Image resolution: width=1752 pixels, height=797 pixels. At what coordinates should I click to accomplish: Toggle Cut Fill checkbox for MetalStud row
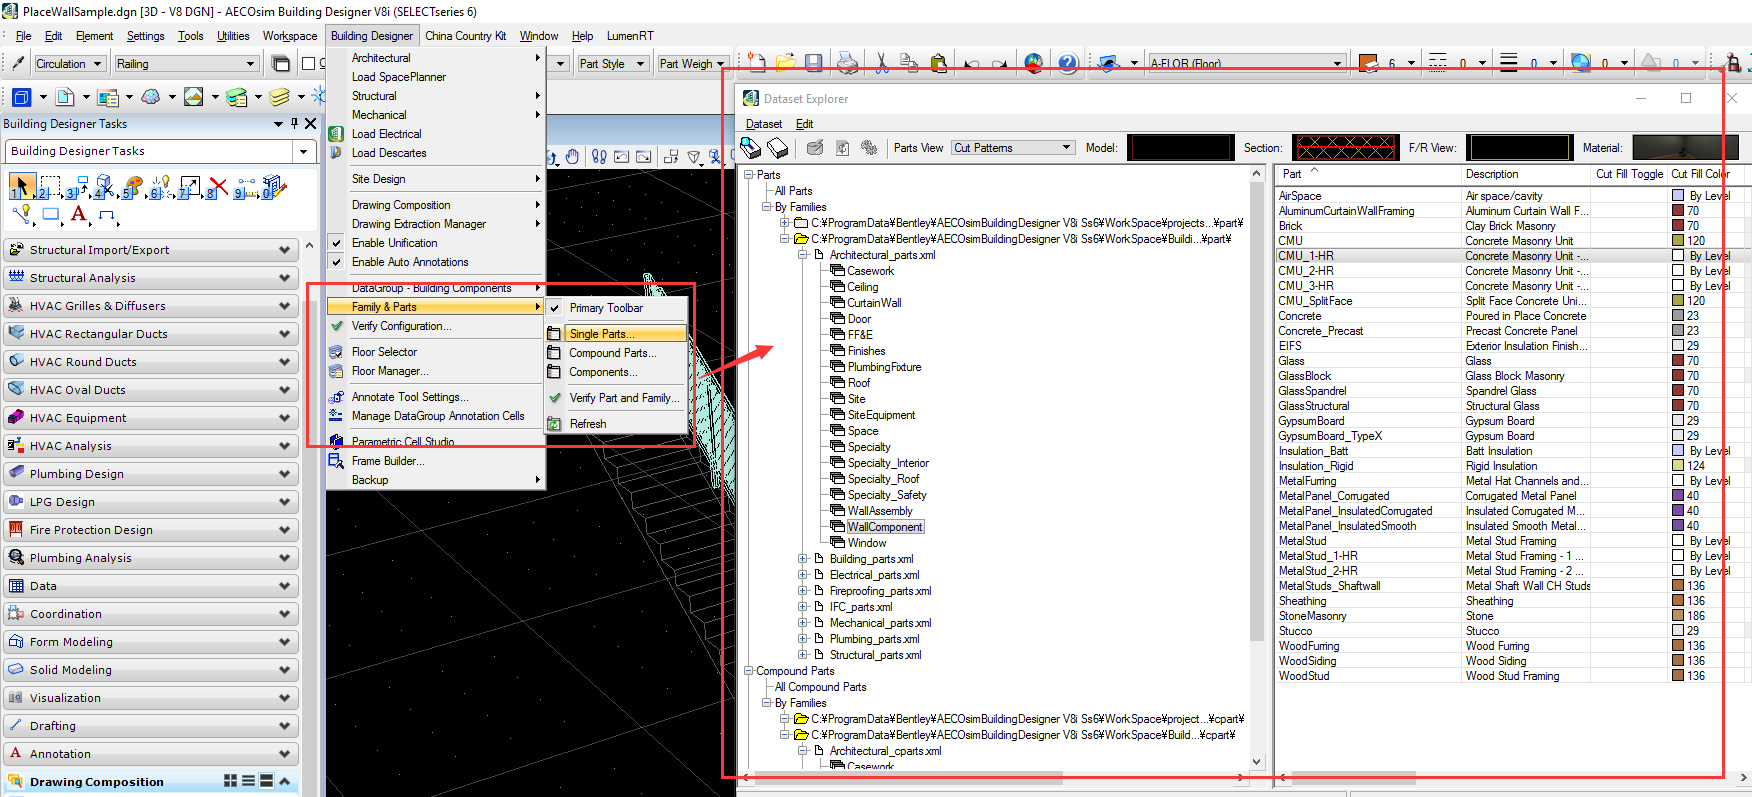(x=1678, y=541)
